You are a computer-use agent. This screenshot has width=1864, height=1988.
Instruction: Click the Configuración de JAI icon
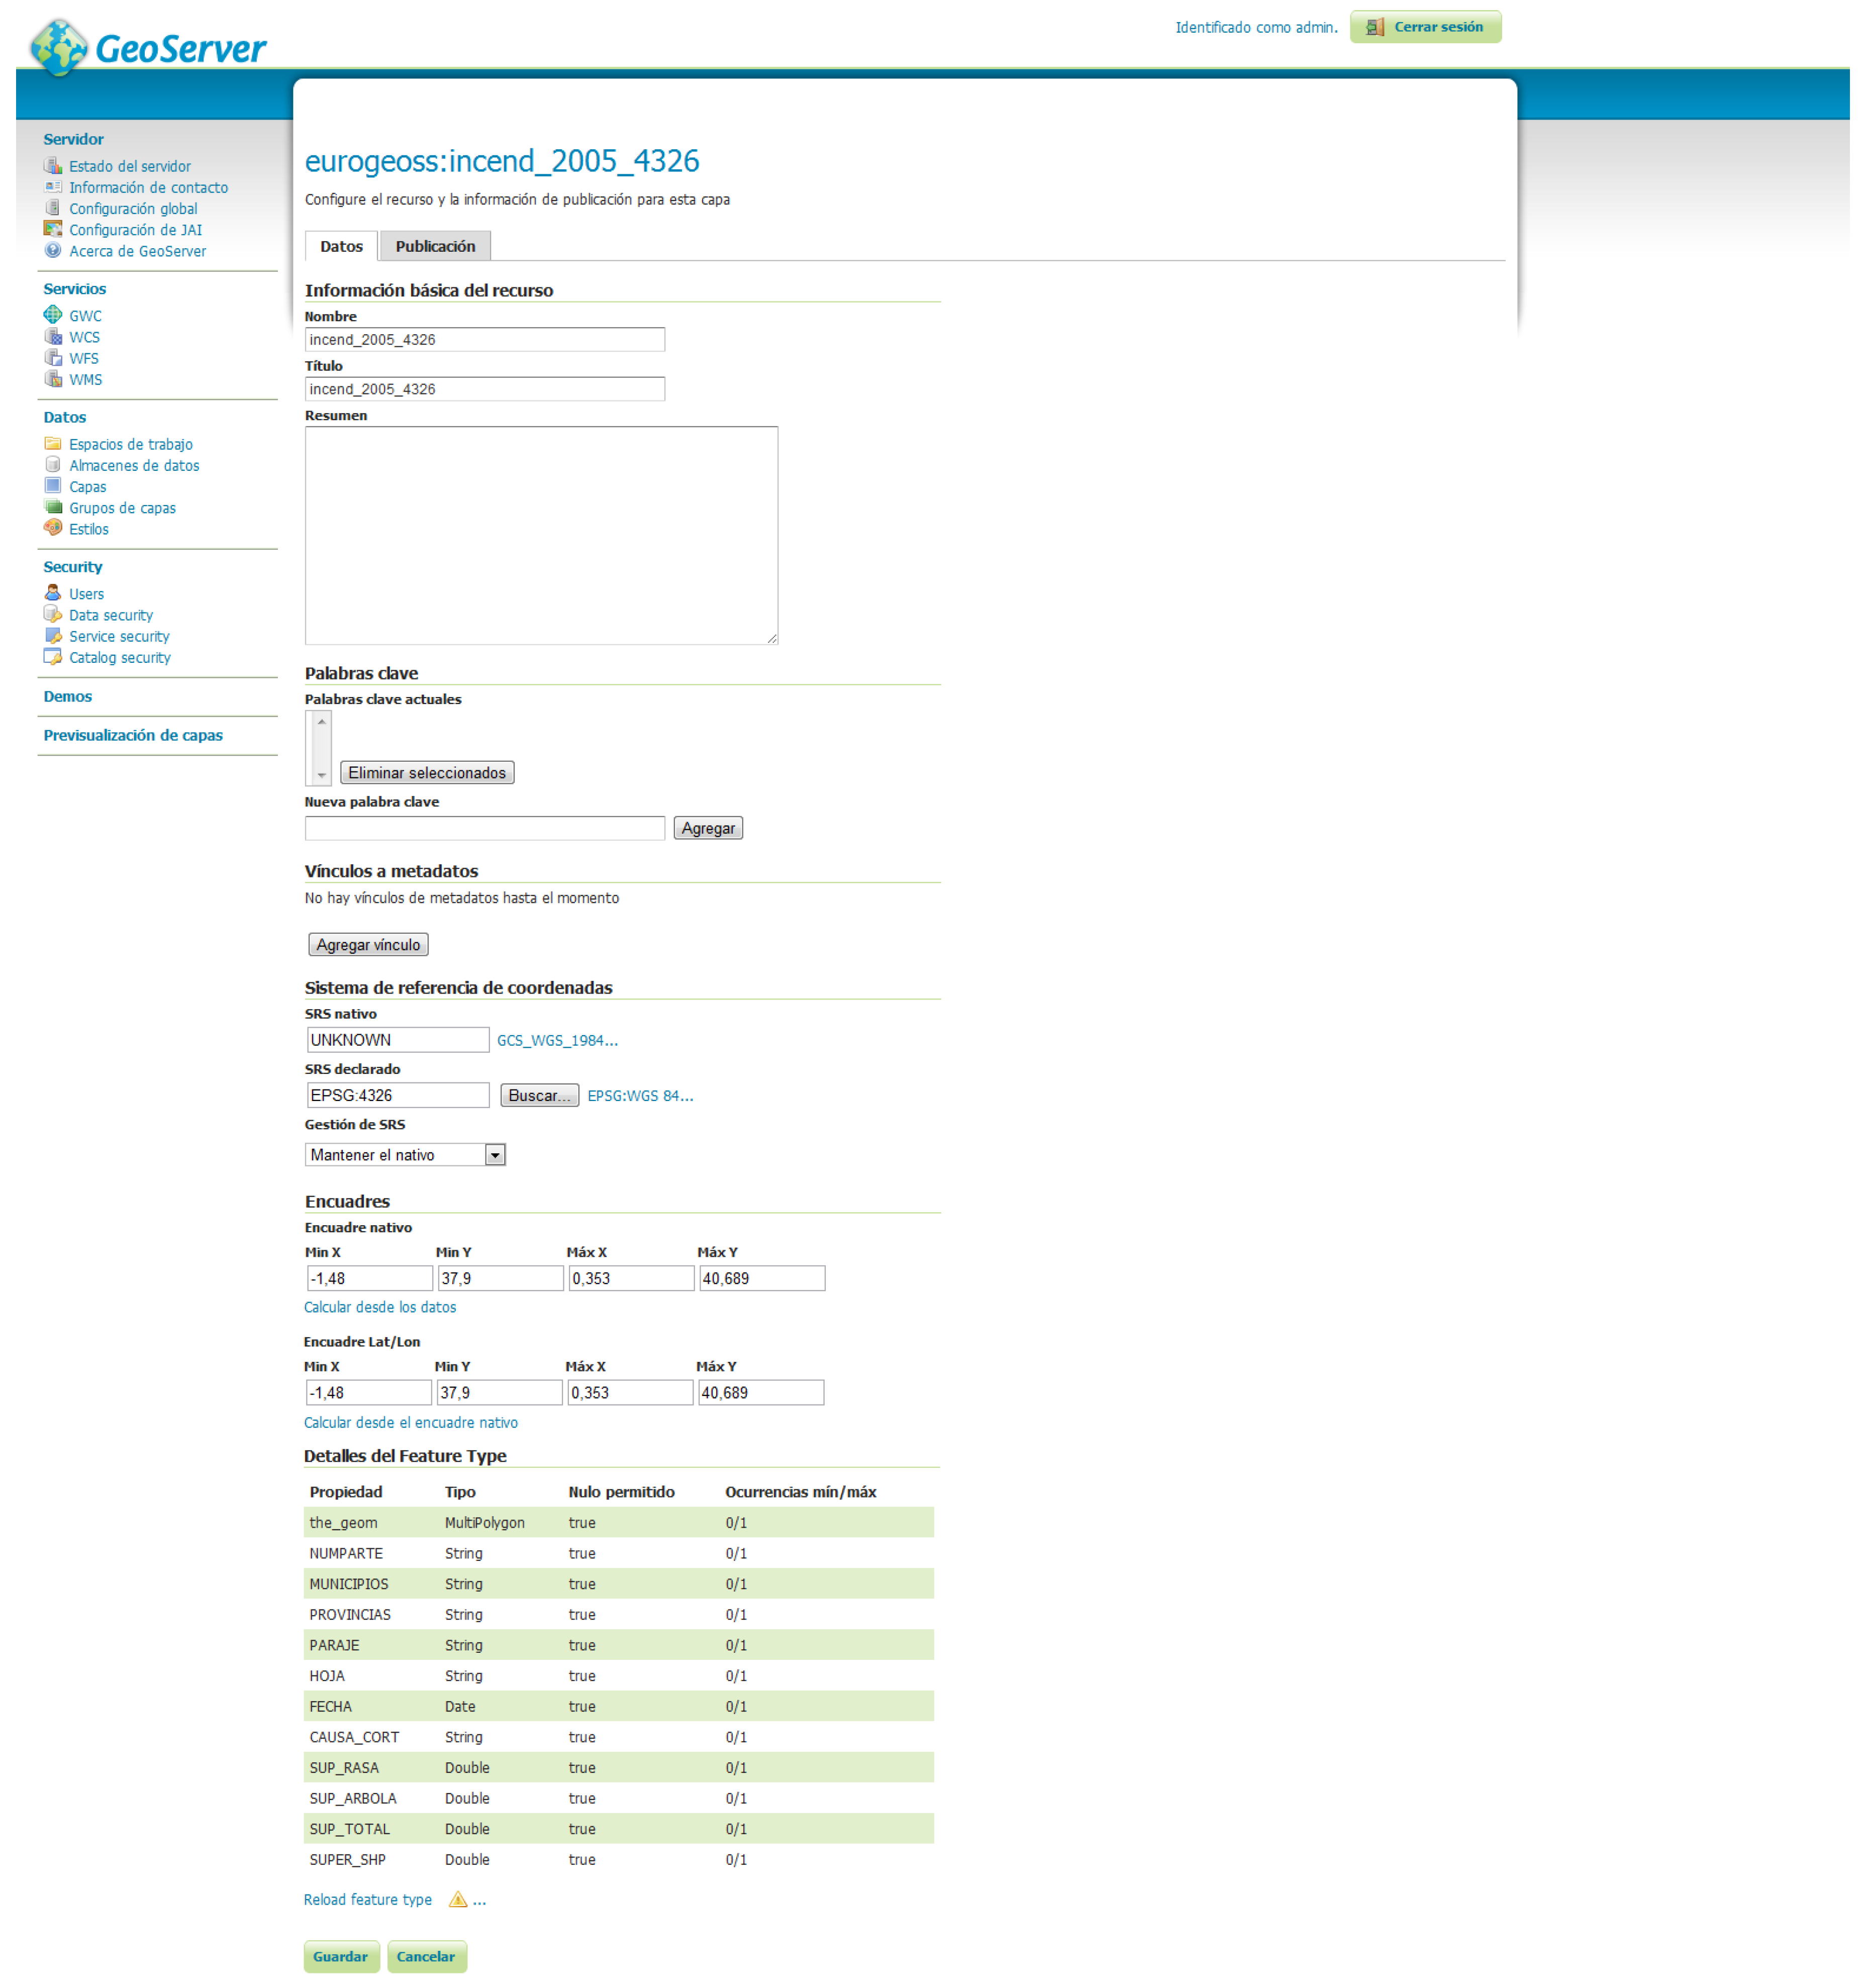click(53, 229)
